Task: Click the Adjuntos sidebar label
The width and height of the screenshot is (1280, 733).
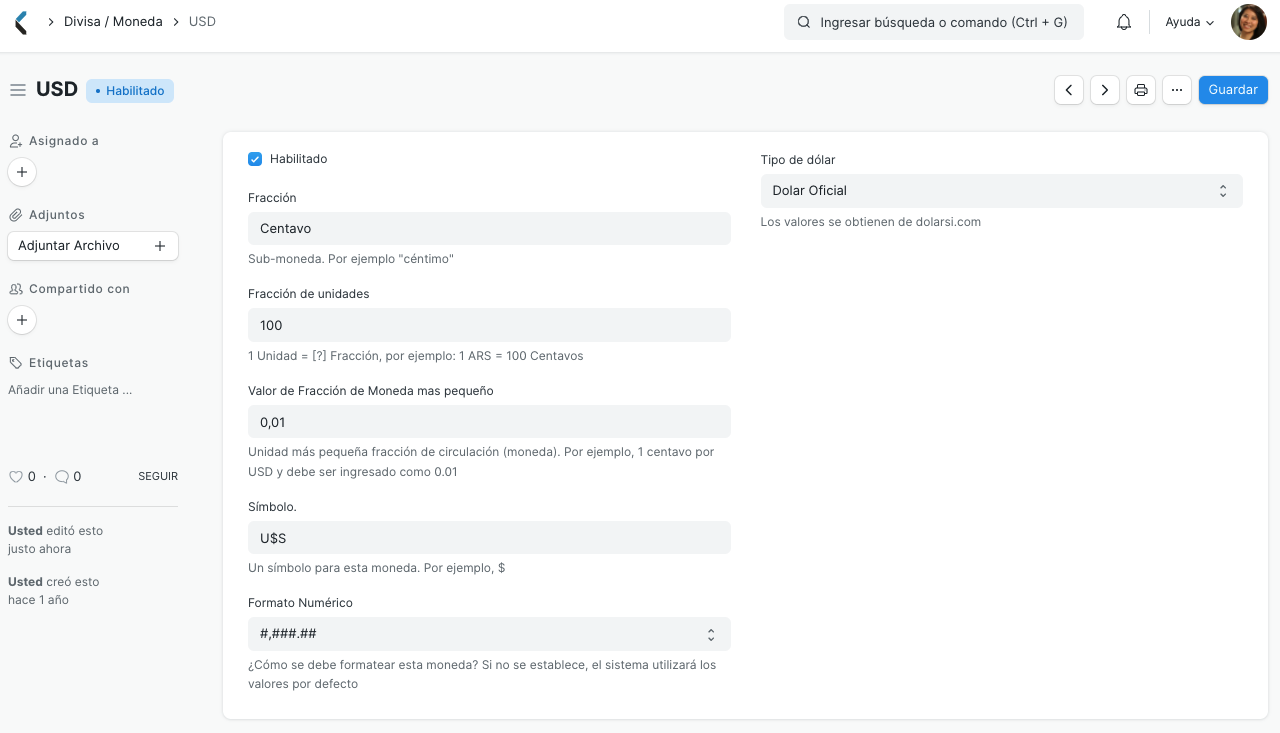Action: pos(57,215)
